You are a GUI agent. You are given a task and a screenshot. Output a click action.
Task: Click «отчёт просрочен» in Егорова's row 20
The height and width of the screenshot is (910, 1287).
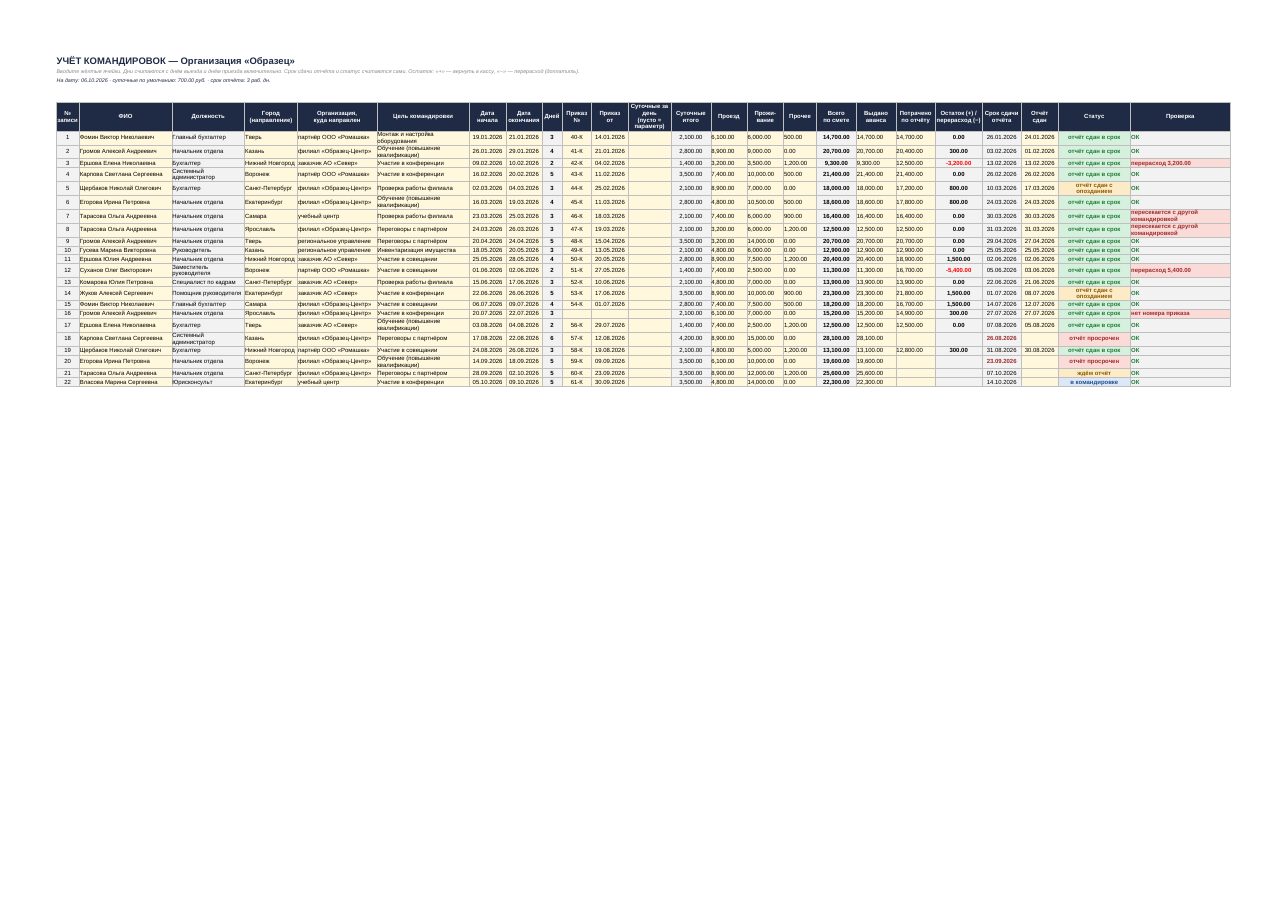click(1094, 361)
